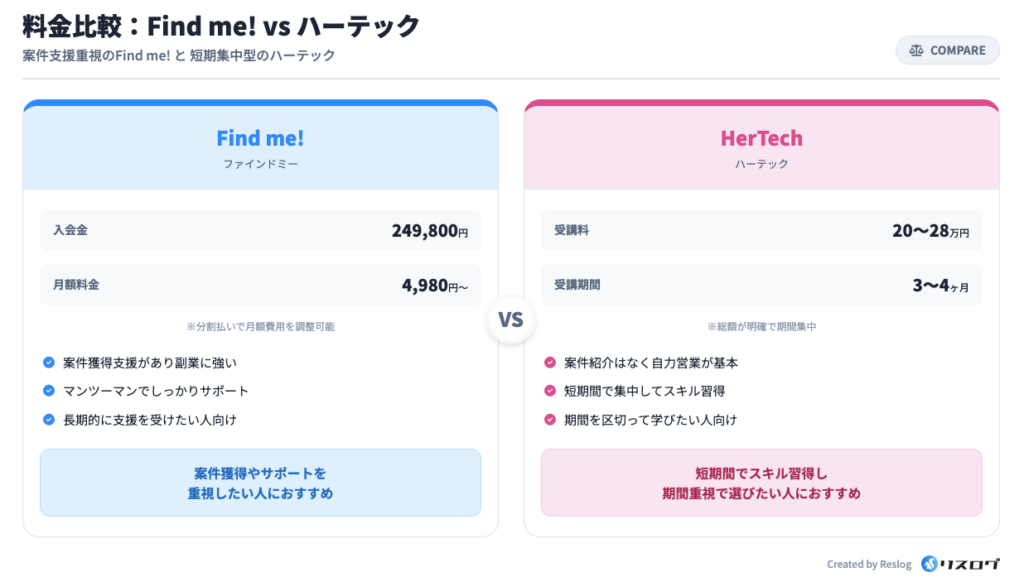Click pink 短期間でスキル習得し recommendation box
Viewport: 1024px width, 577px height.
coord(761,482)
